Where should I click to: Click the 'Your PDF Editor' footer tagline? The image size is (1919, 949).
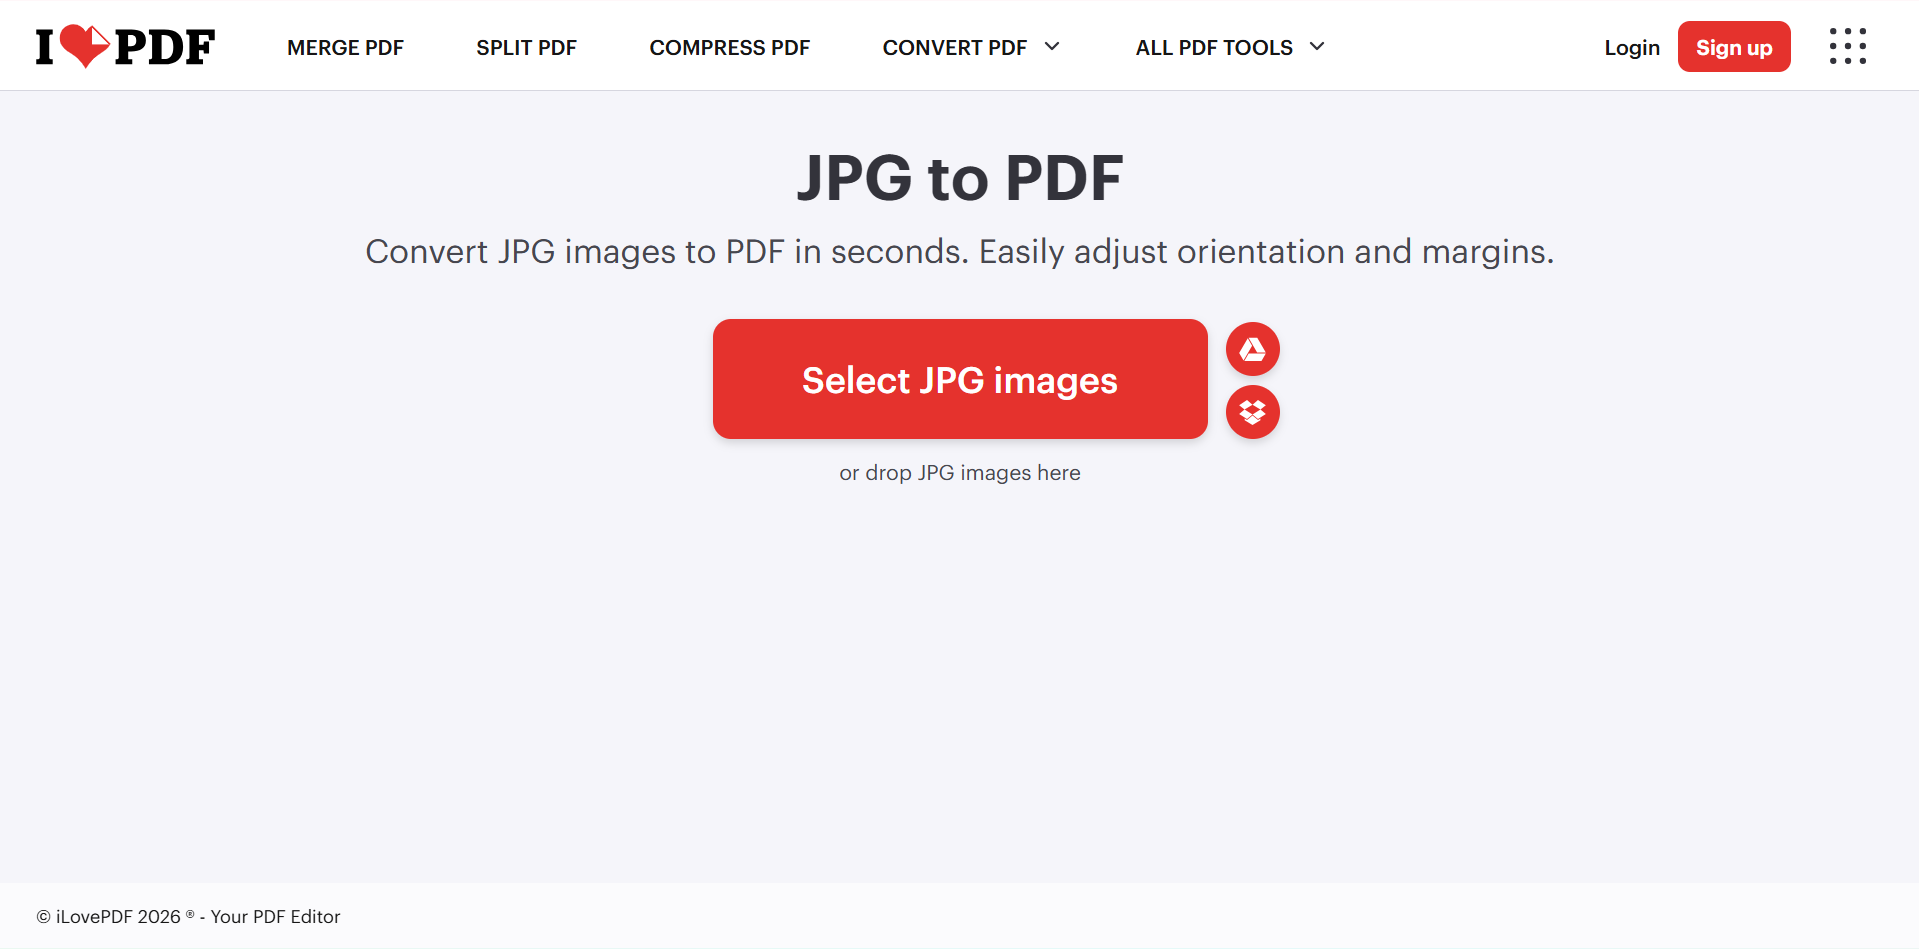pos(275,917)
